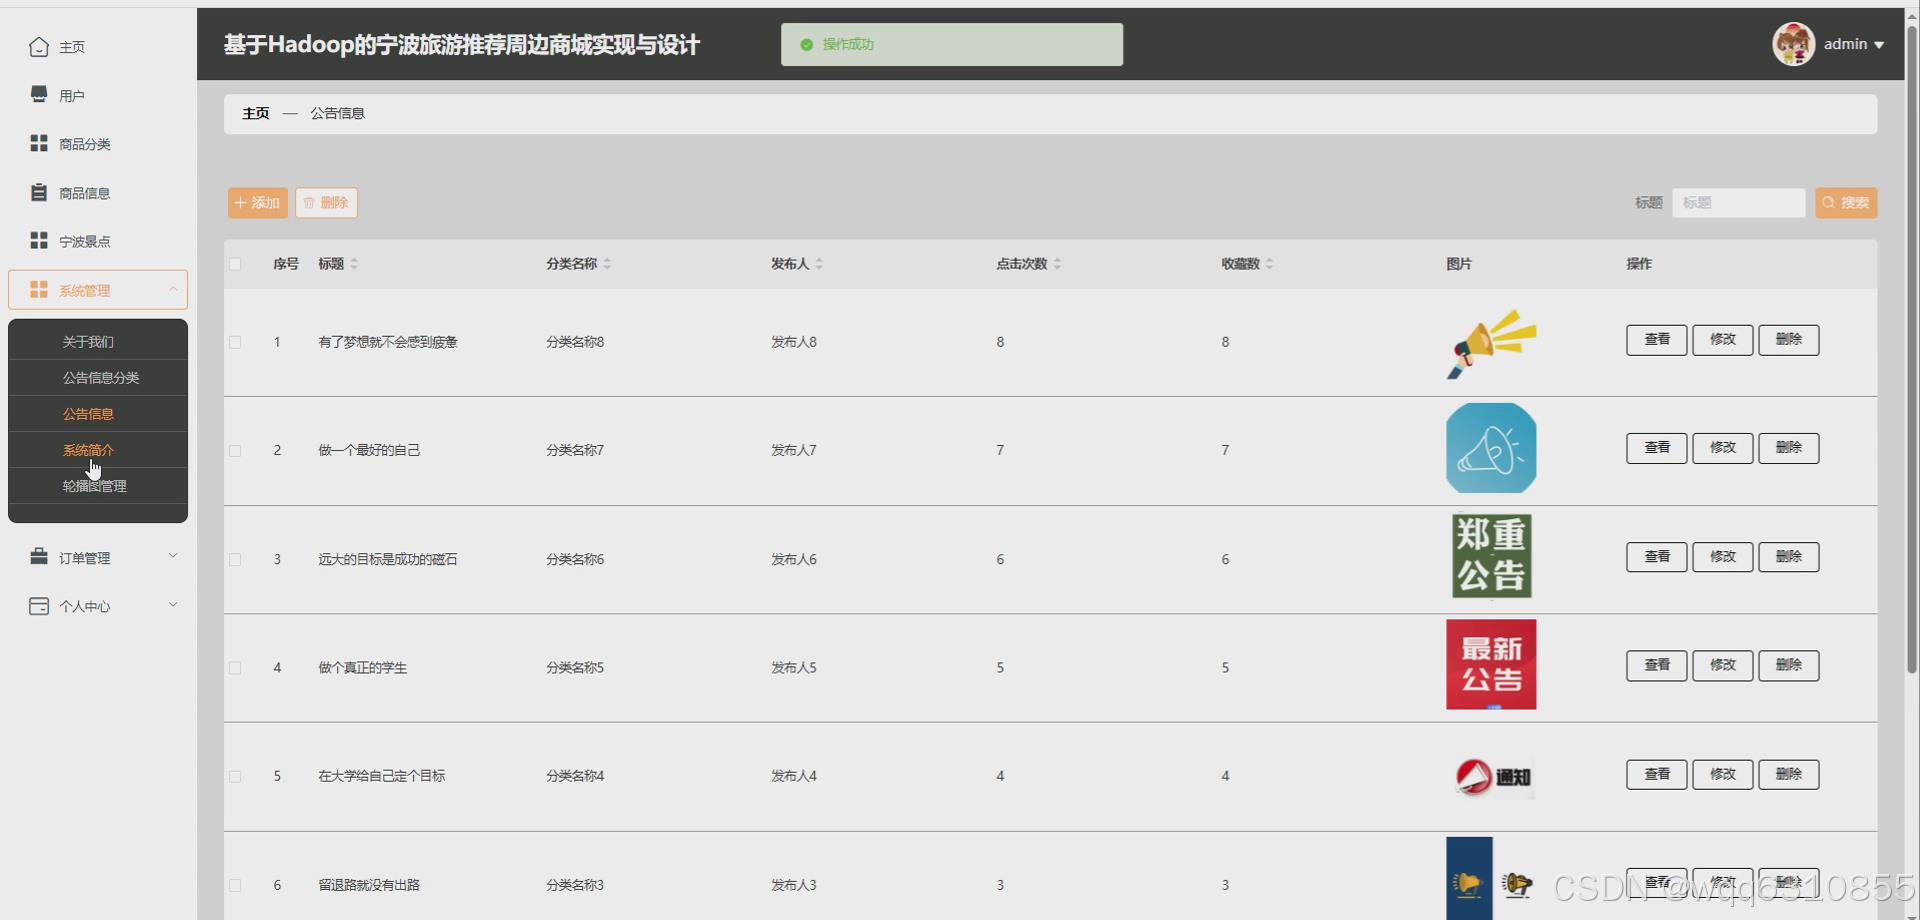Image resolution: width=1920 pixels, height=920 pixels.
Task: Click 删除 for 做个真正的学生 row
Action: (1788, 666)
